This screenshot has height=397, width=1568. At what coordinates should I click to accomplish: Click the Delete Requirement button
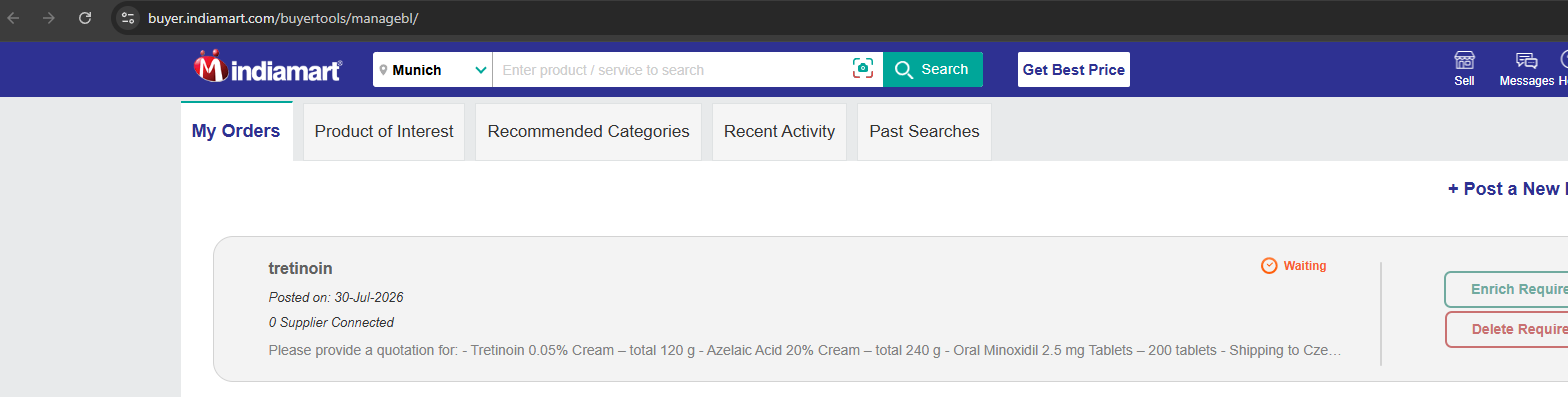pos(1506,329)
